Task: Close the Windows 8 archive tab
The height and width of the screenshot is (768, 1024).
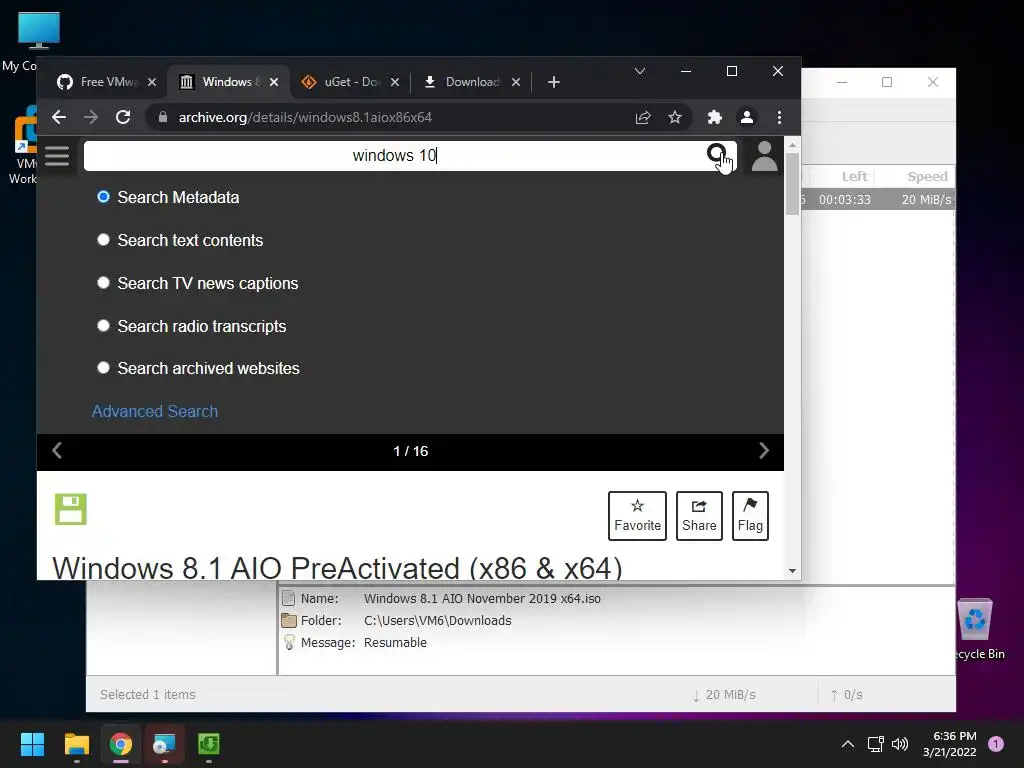Action: click(274, 82)
